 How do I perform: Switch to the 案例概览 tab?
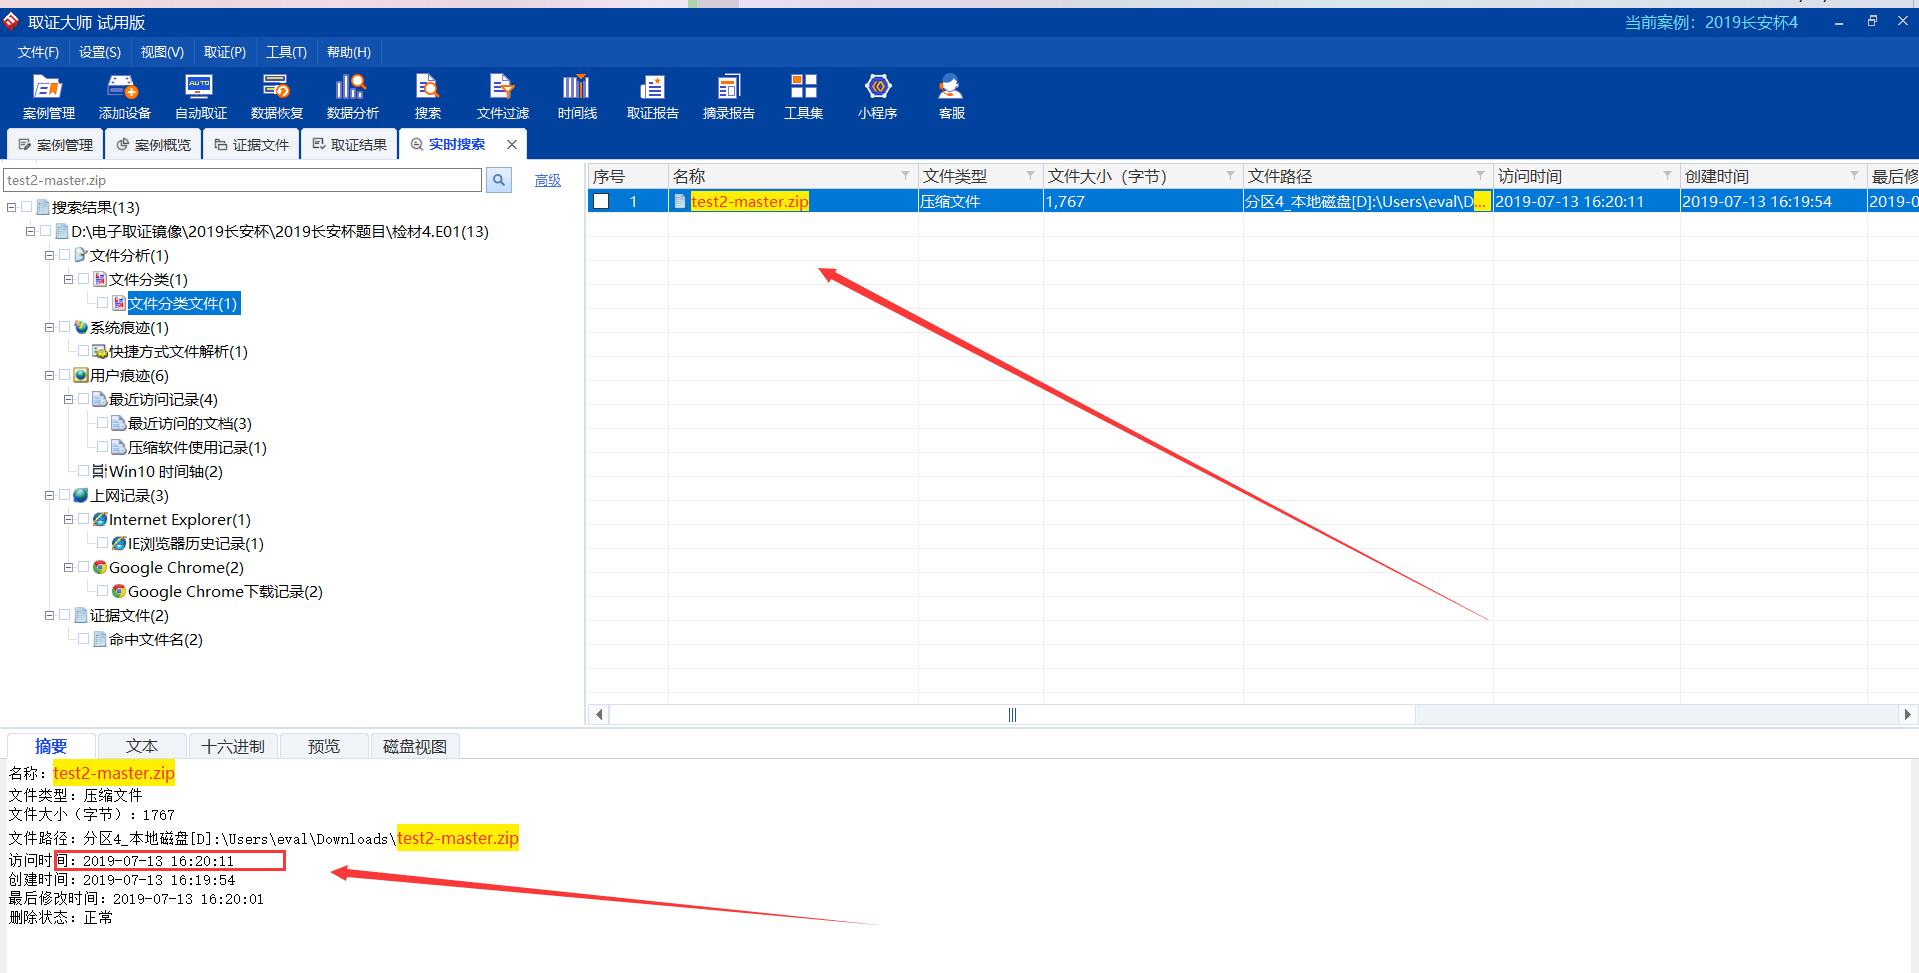click(153, 145)
